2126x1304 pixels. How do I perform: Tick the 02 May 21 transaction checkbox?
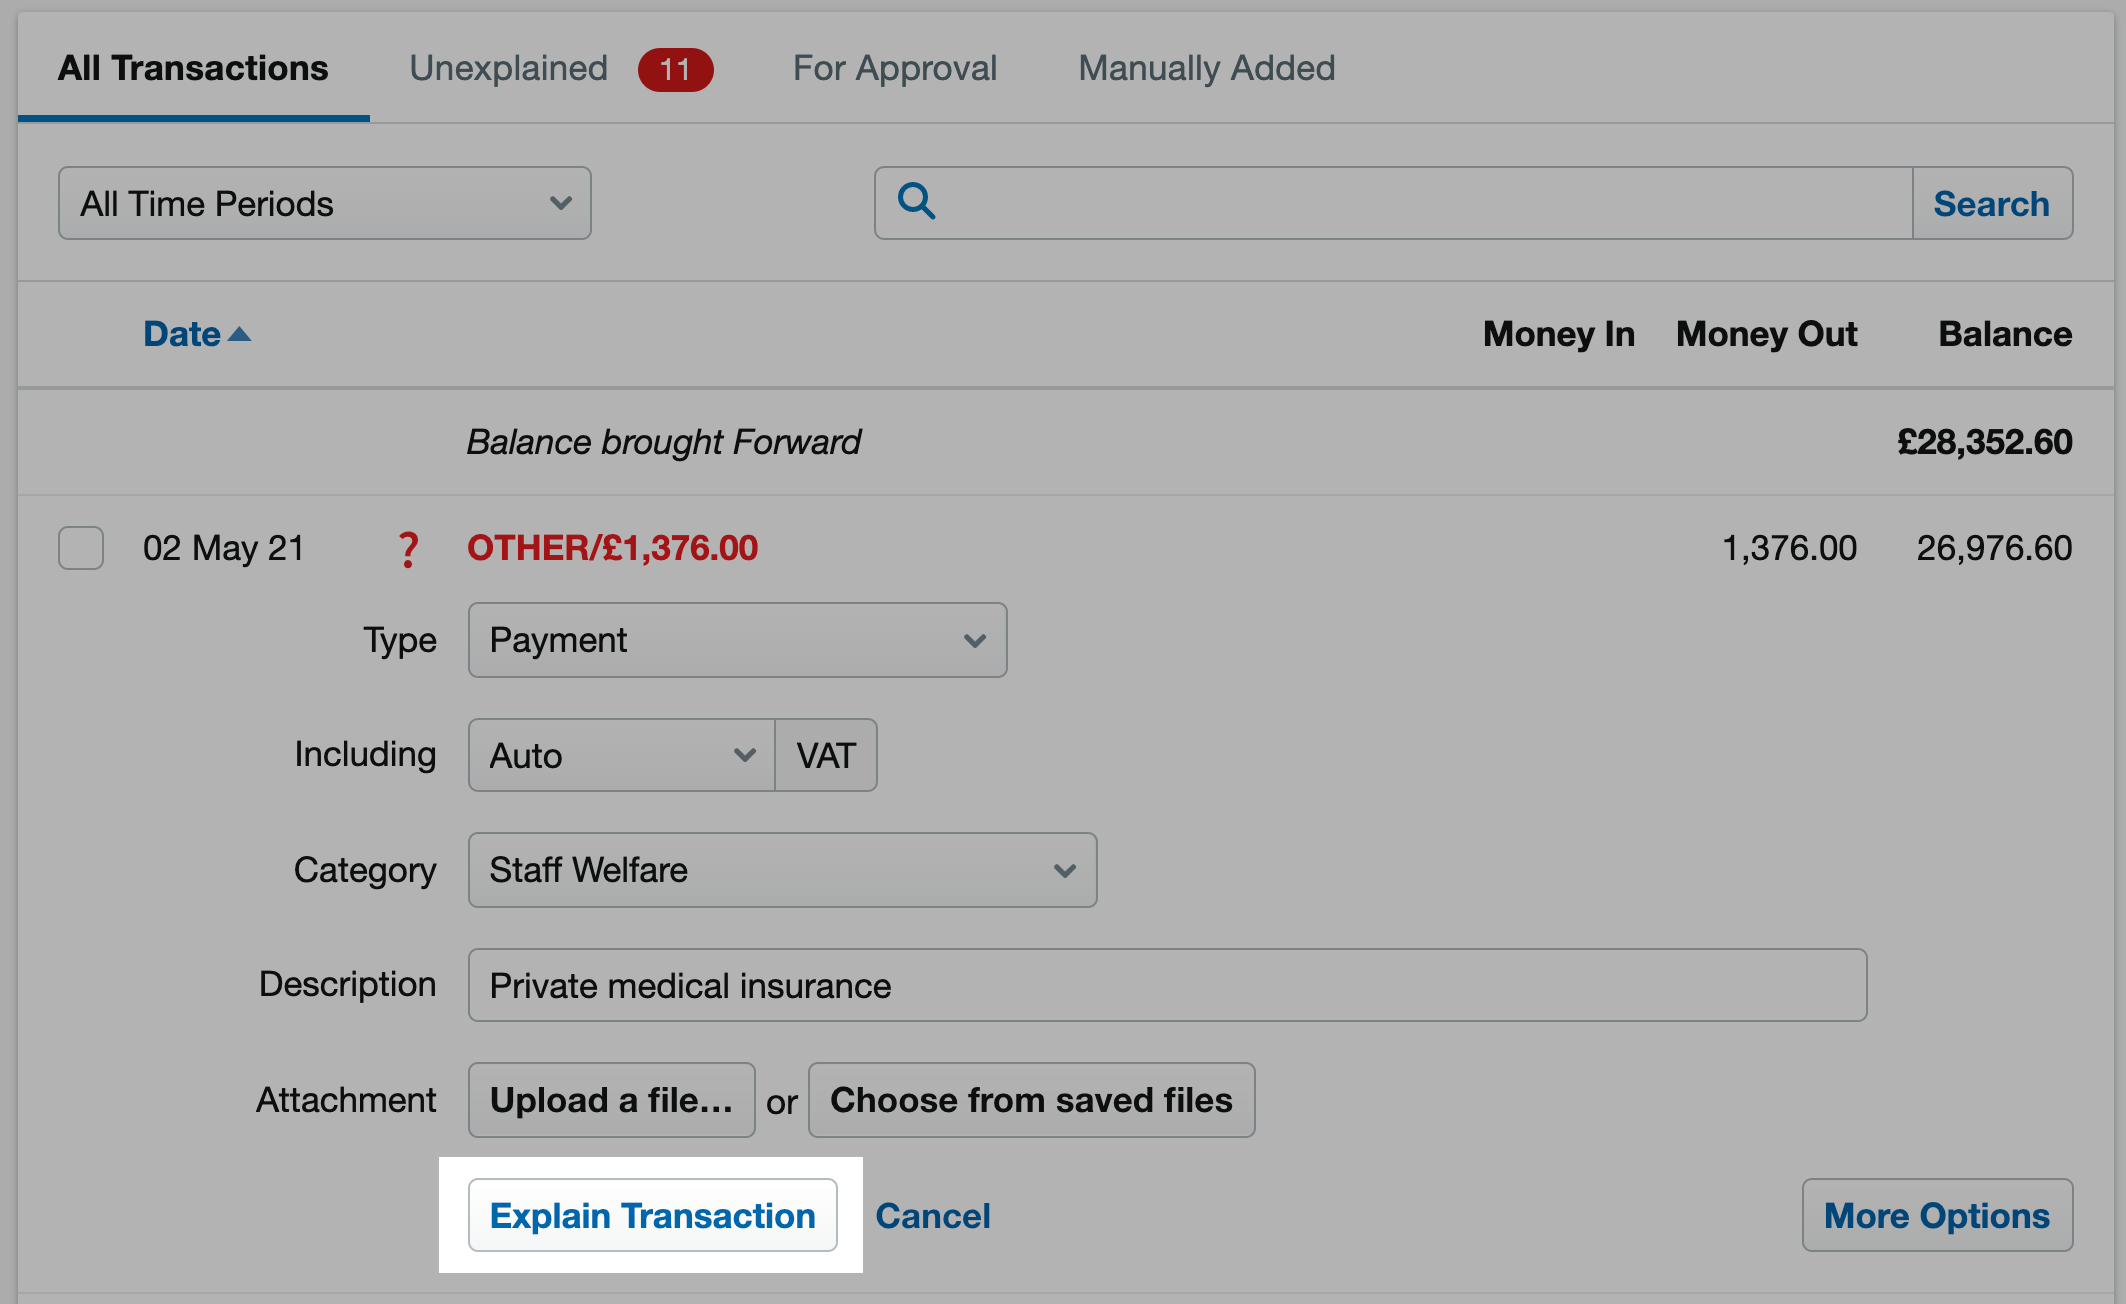(81, 548)
